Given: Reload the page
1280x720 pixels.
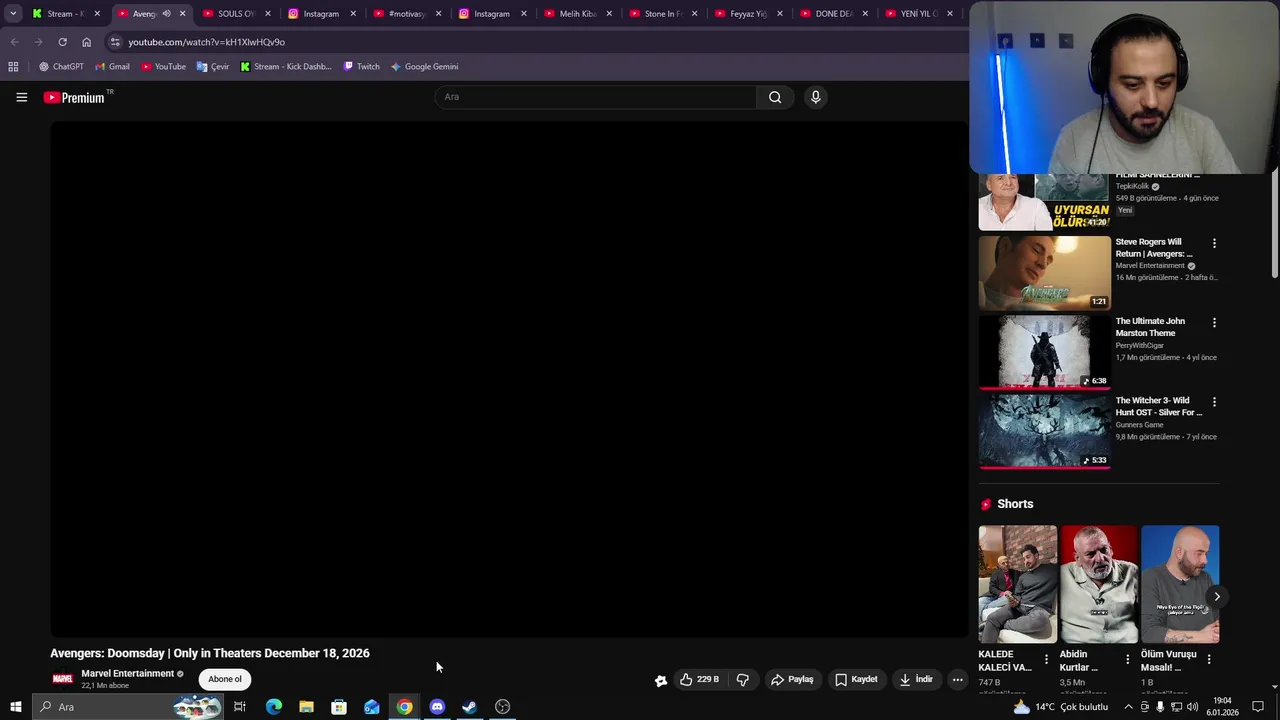Looking at the screenshot, I should click(x=62, y=42).
